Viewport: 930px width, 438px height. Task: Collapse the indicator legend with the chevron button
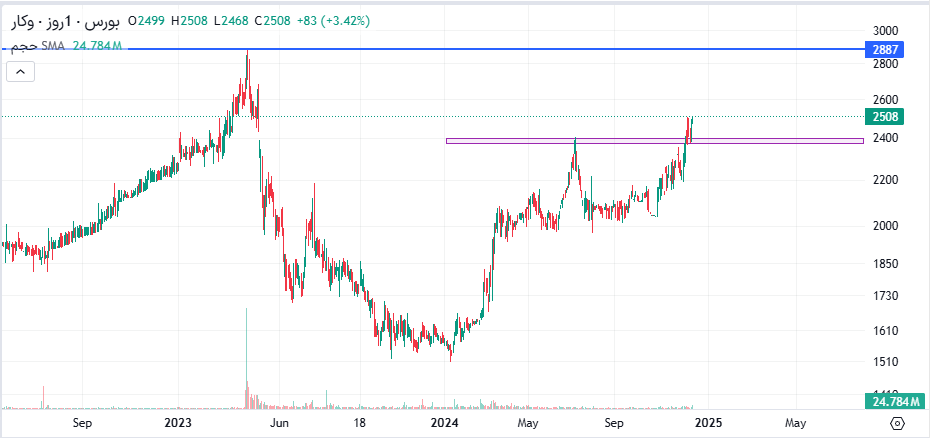click(20, 72)
